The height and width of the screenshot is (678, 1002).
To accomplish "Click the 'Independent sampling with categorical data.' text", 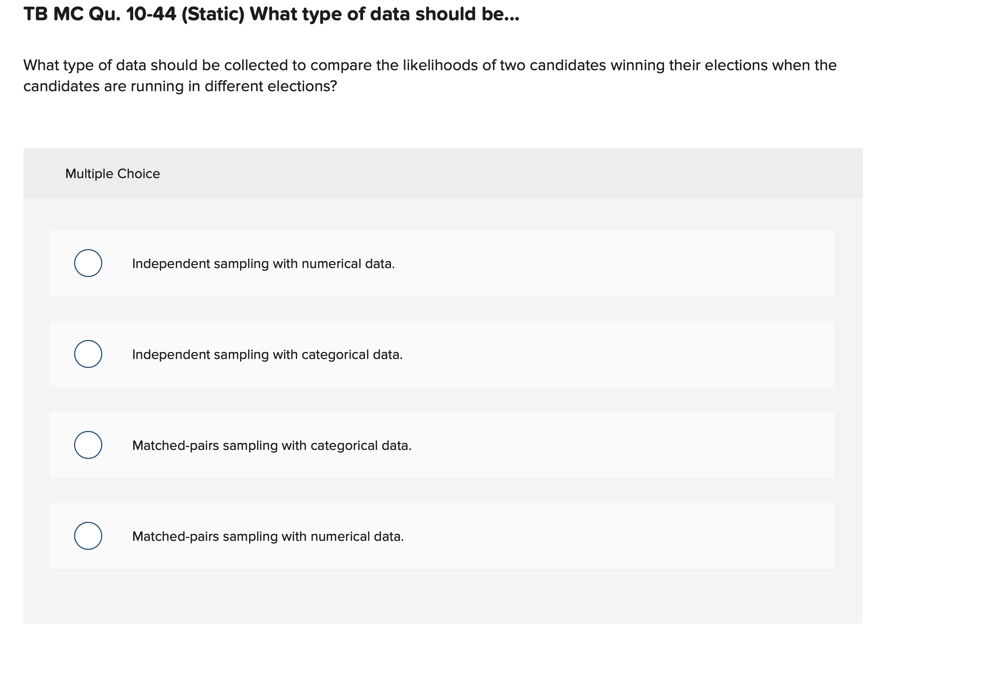I will 267,355.
